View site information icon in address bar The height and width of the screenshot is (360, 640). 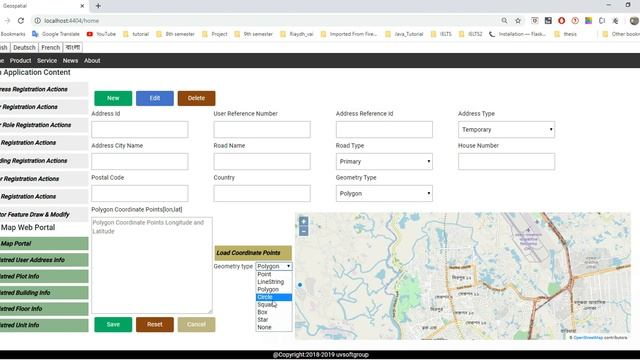click(37, 20)
